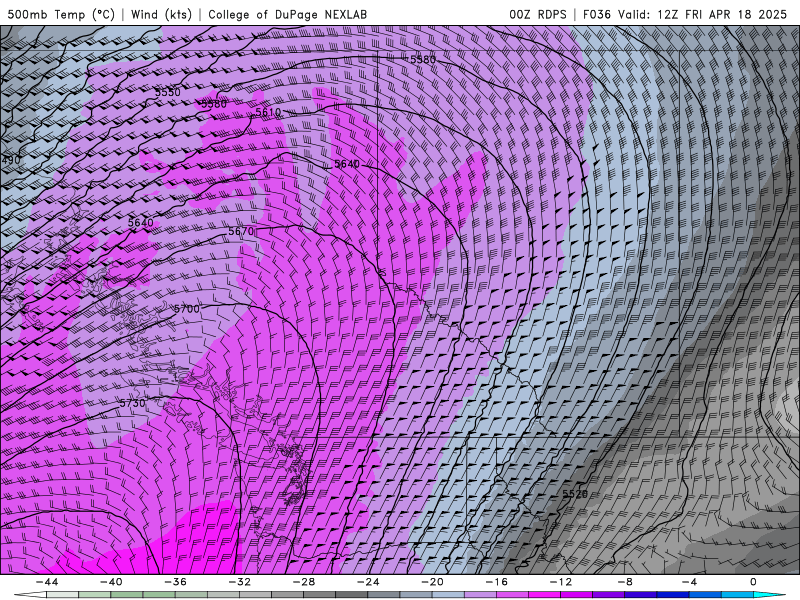The height and width of the screenshot is (600, 800).
Task: Click the -12 colorbar tick label
Action: pos(561,582)
